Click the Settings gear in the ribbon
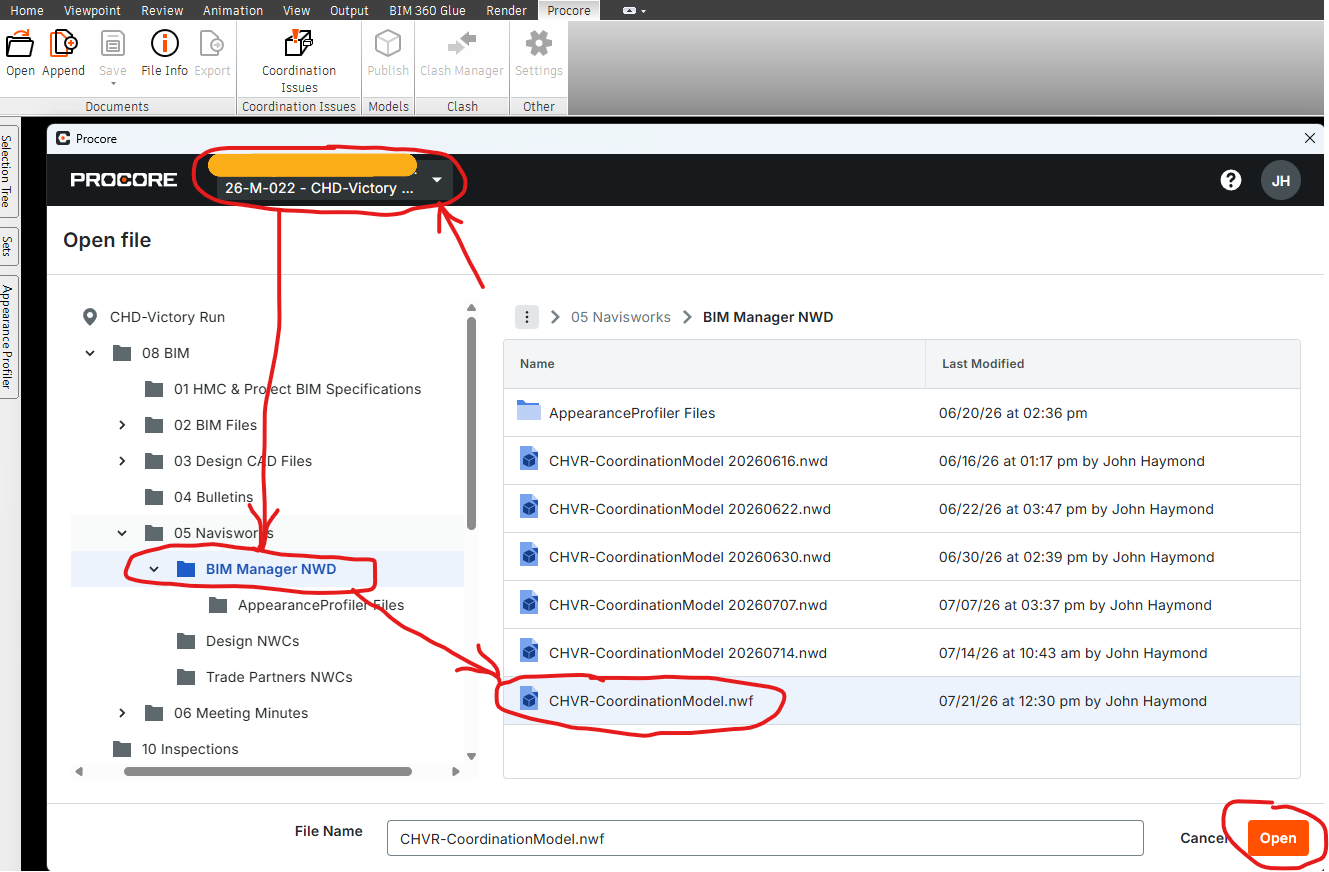The image size is (1329, 872). 539,44
